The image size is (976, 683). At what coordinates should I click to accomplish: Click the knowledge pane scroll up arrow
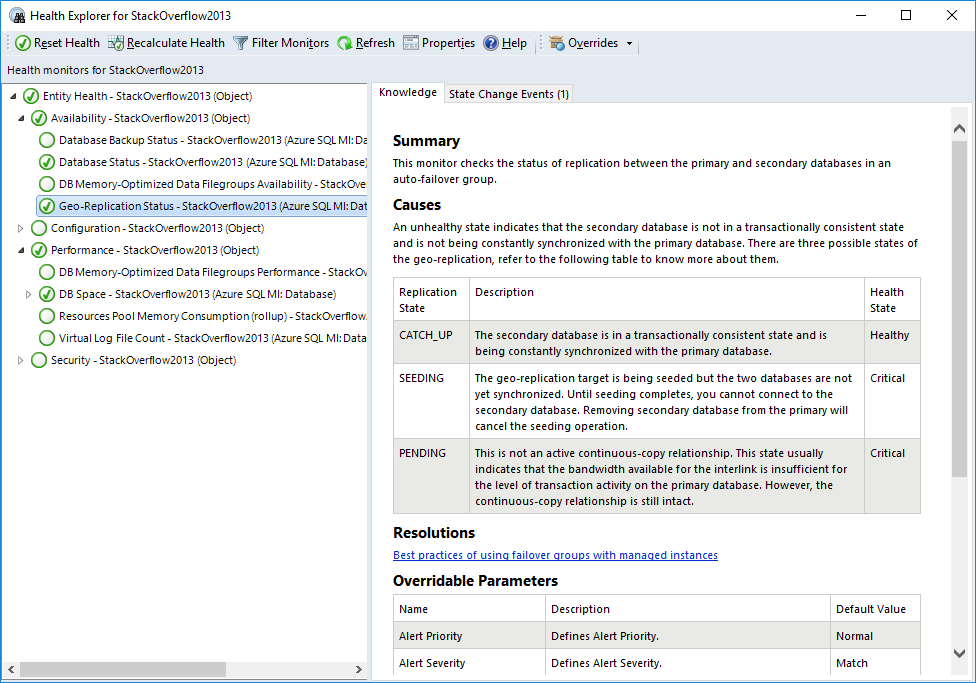pyautogui.click(x=959, y=129)
